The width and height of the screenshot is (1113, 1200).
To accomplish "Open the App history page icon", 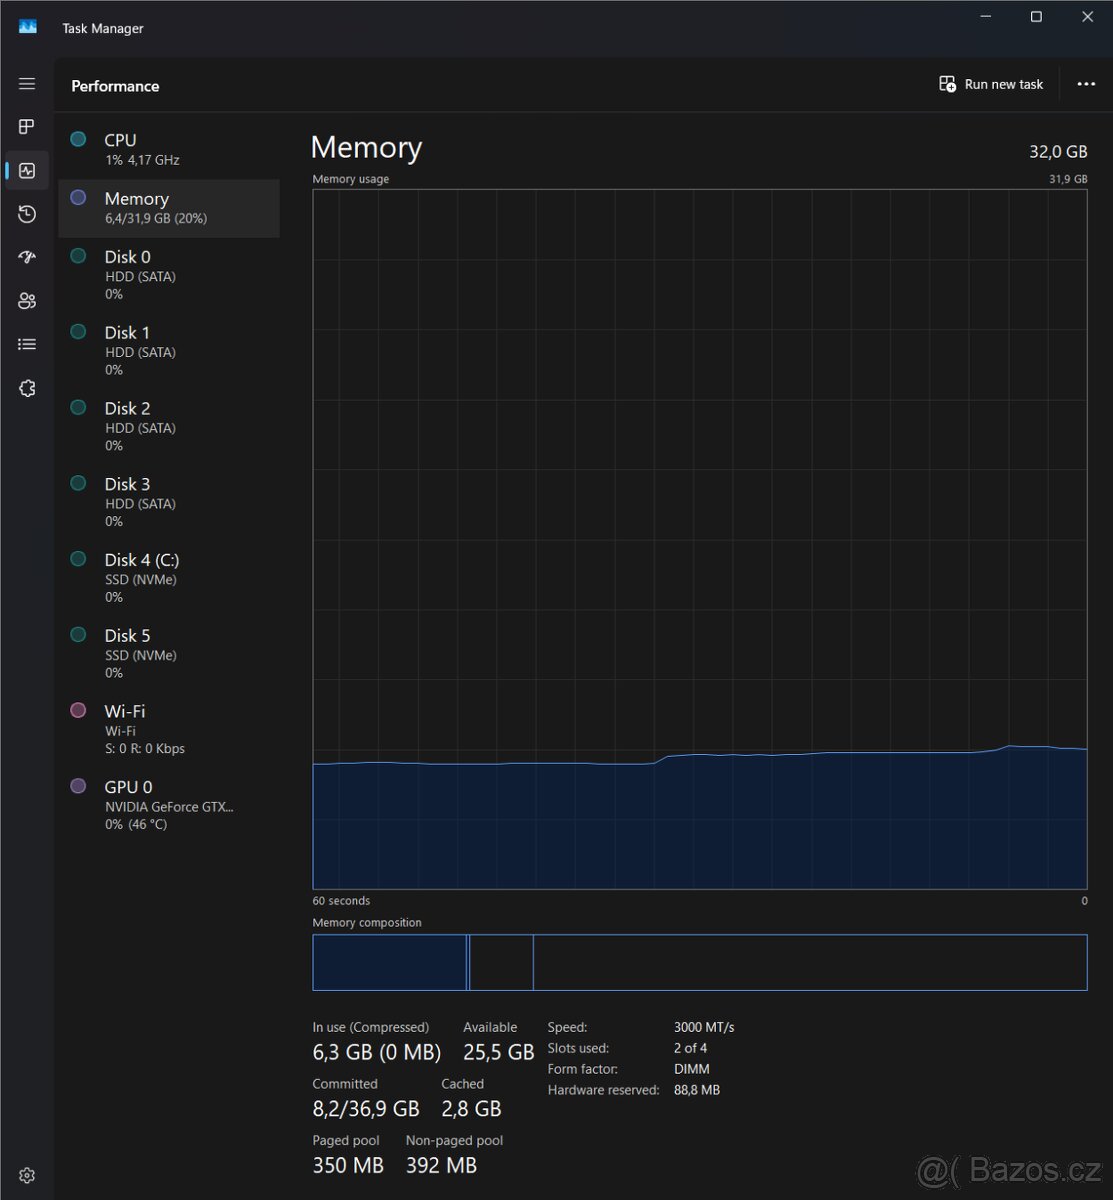I will [x=27, y=214].
